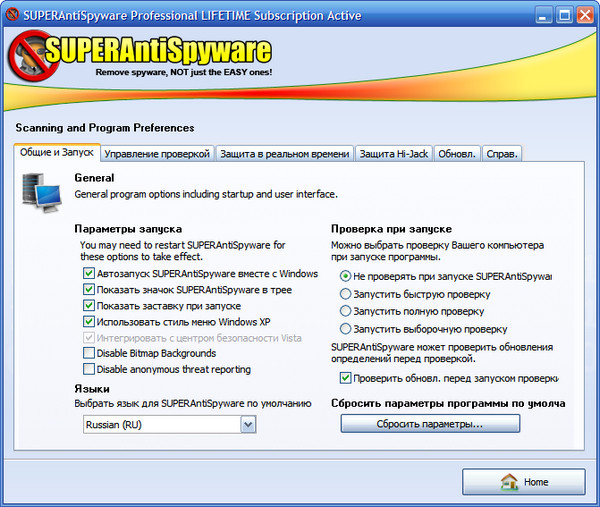The height and width of the screenshot is (507, 600).
Task: Toggle Использовать стиль меню Windows XP
Action: (x=89, y=322)
